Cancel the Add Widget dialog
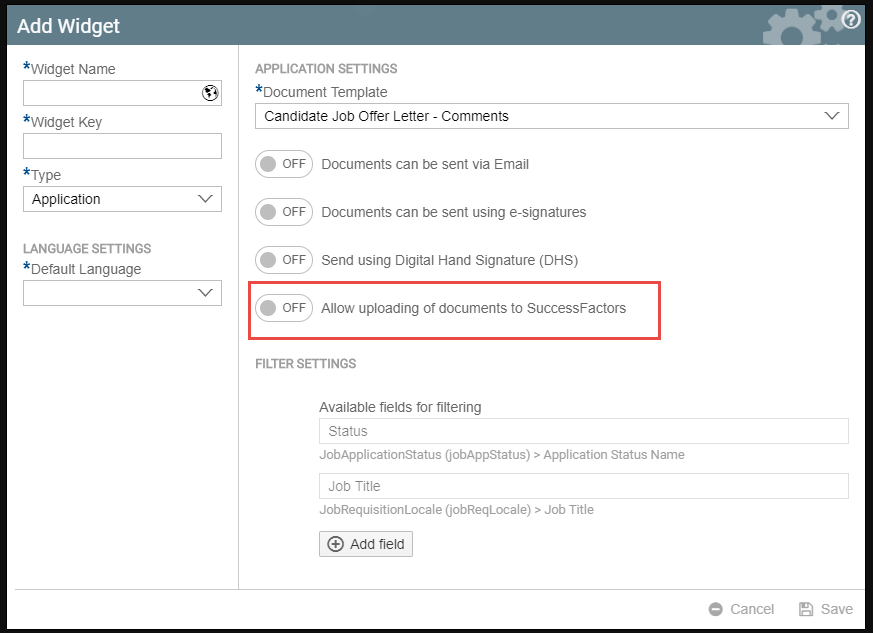873x633 pixels. click(x=741, y=609)
